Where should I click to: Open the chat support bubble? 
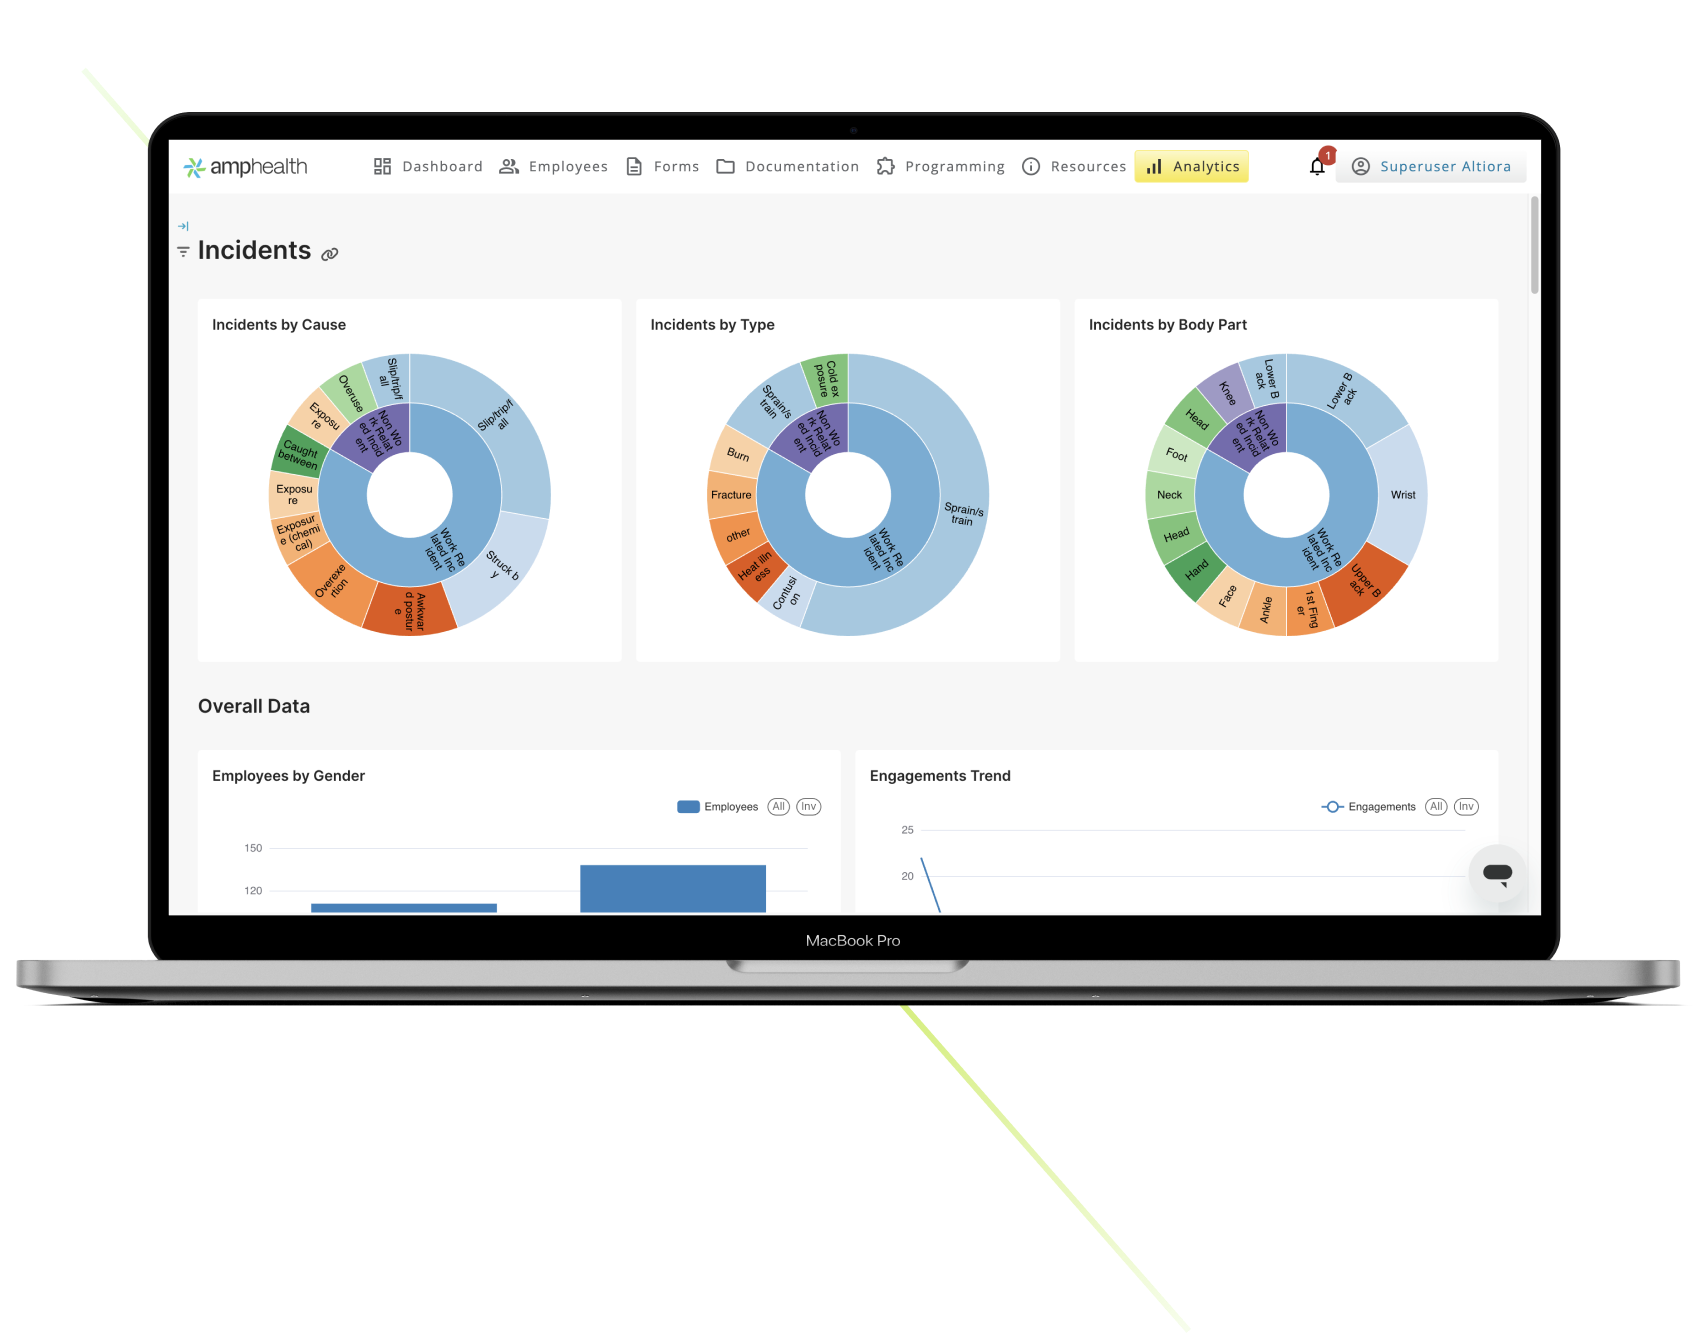[1496, 873]
